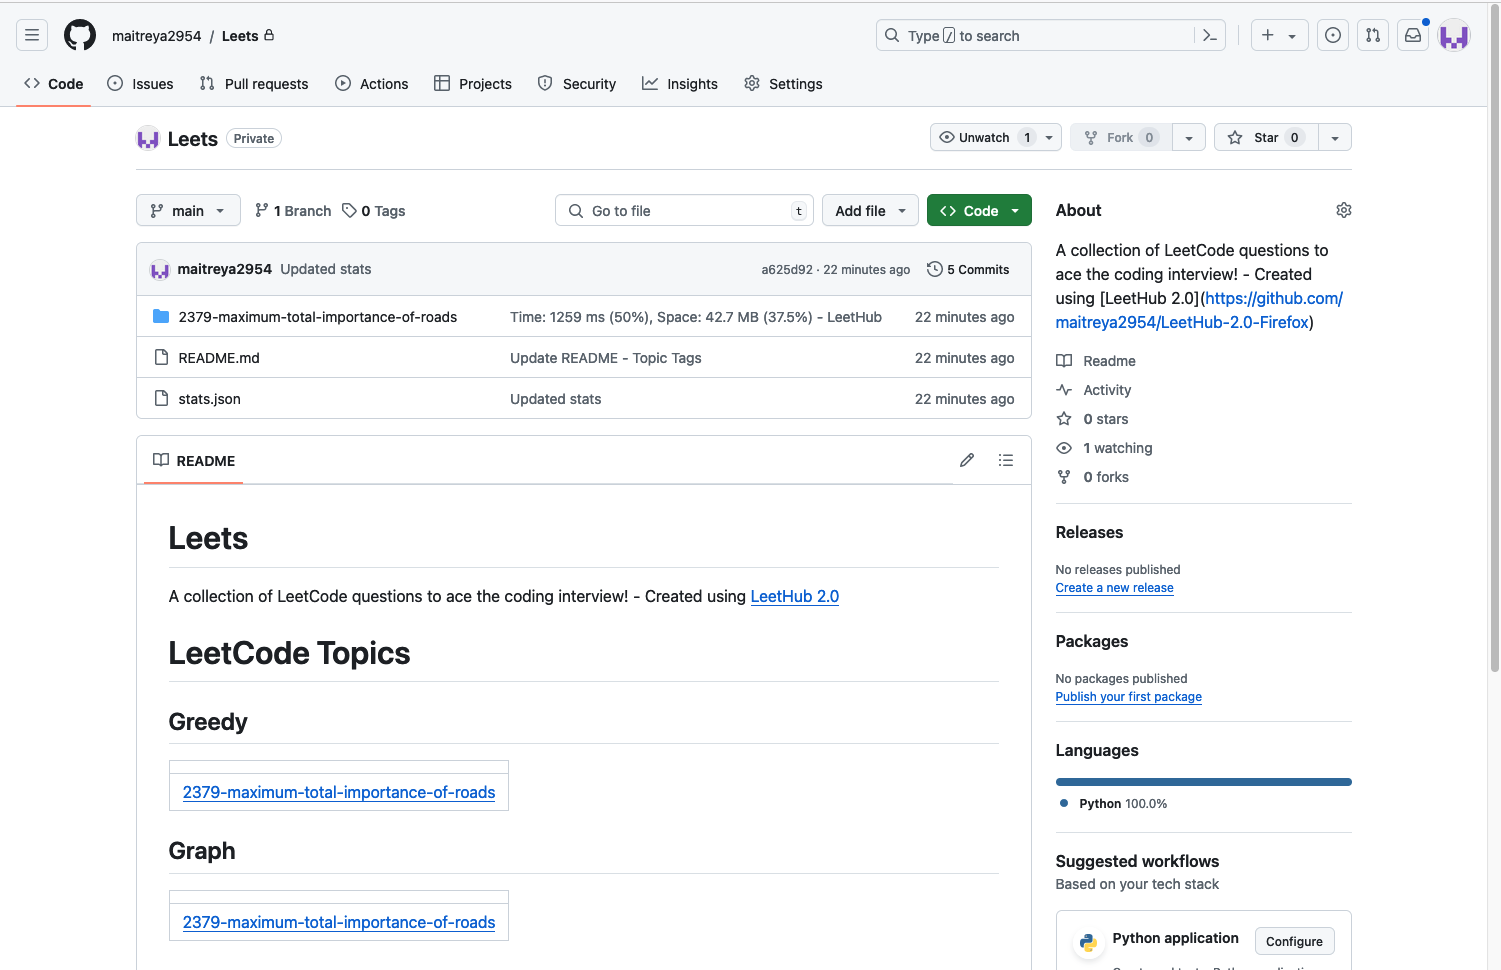
Task: Open the command palette icon
Action: [x=1210, y=35]
